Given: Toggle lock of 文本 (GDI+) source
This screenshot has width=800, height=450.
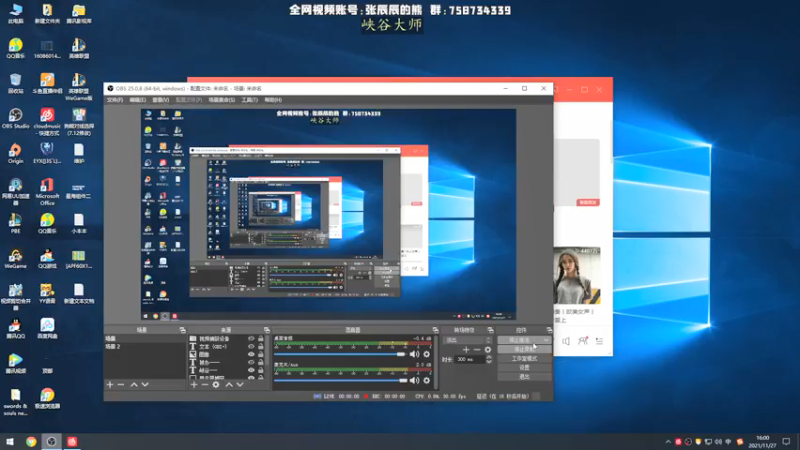Looking at the screenshot, I should coord(261,346).
